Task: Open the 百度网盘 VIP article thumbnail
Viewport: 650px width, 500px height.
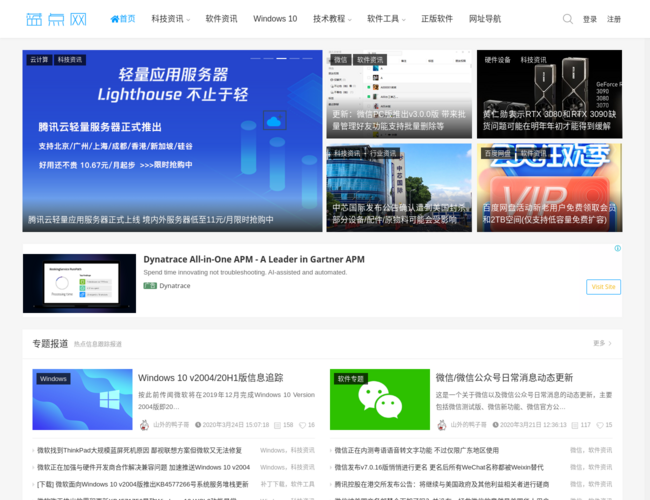Action: (549, 187)
